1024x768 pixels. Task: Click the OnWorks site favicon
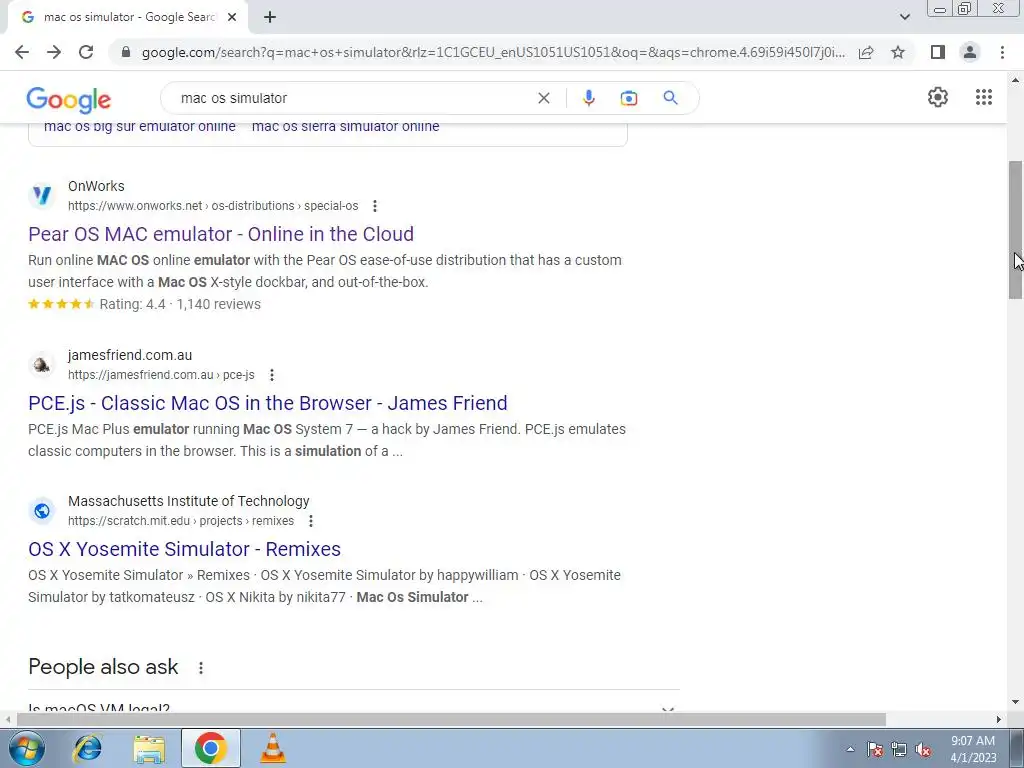(x=42, y=195)
